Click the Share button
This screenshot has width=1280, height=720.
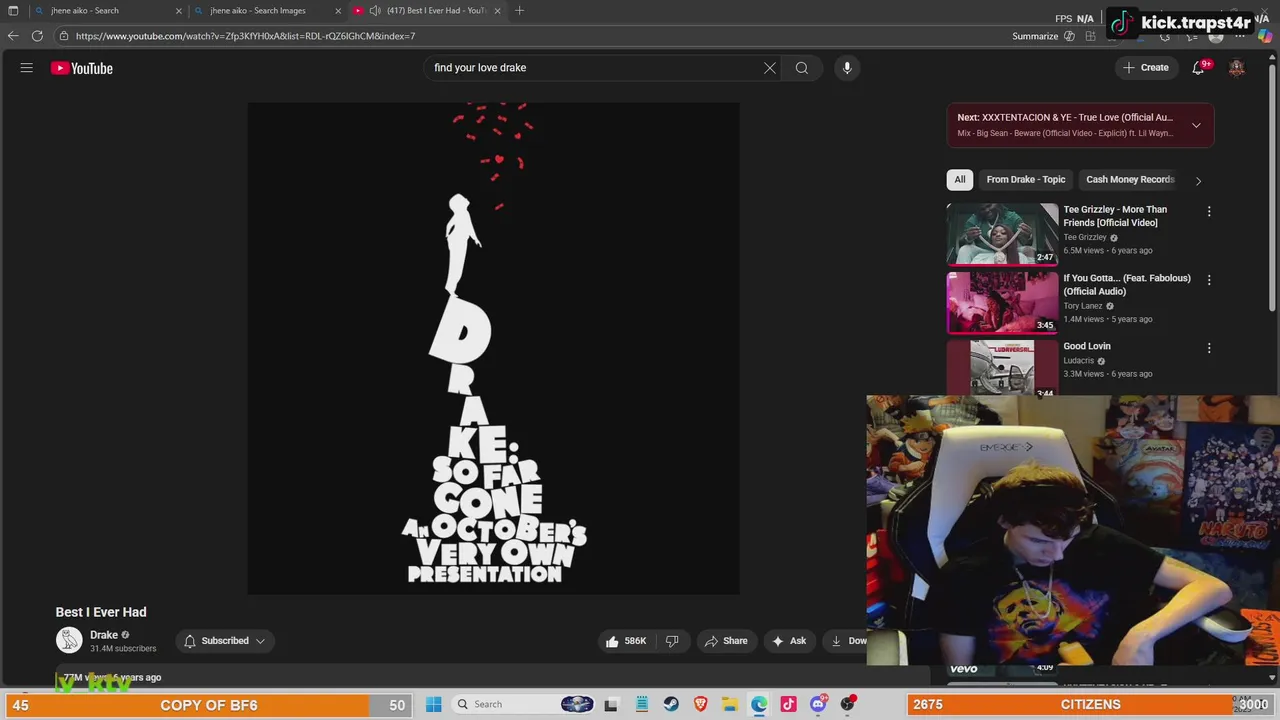point(726,641)
